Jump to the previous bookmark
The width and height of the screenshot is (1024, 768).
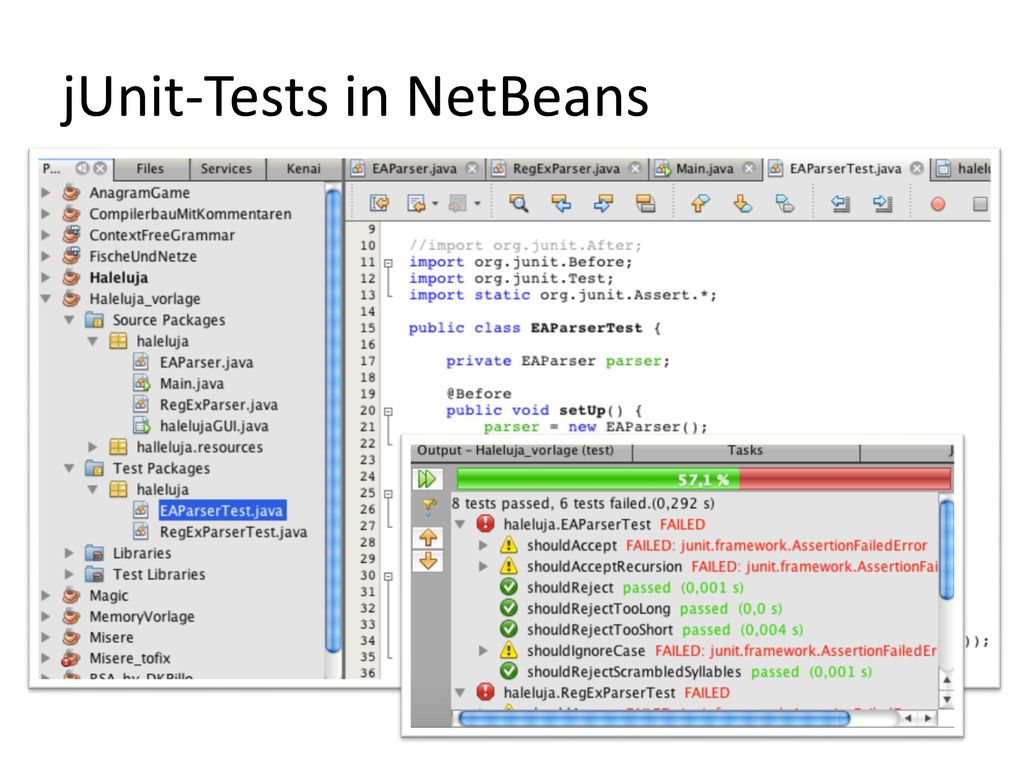(x=700, y=203)
